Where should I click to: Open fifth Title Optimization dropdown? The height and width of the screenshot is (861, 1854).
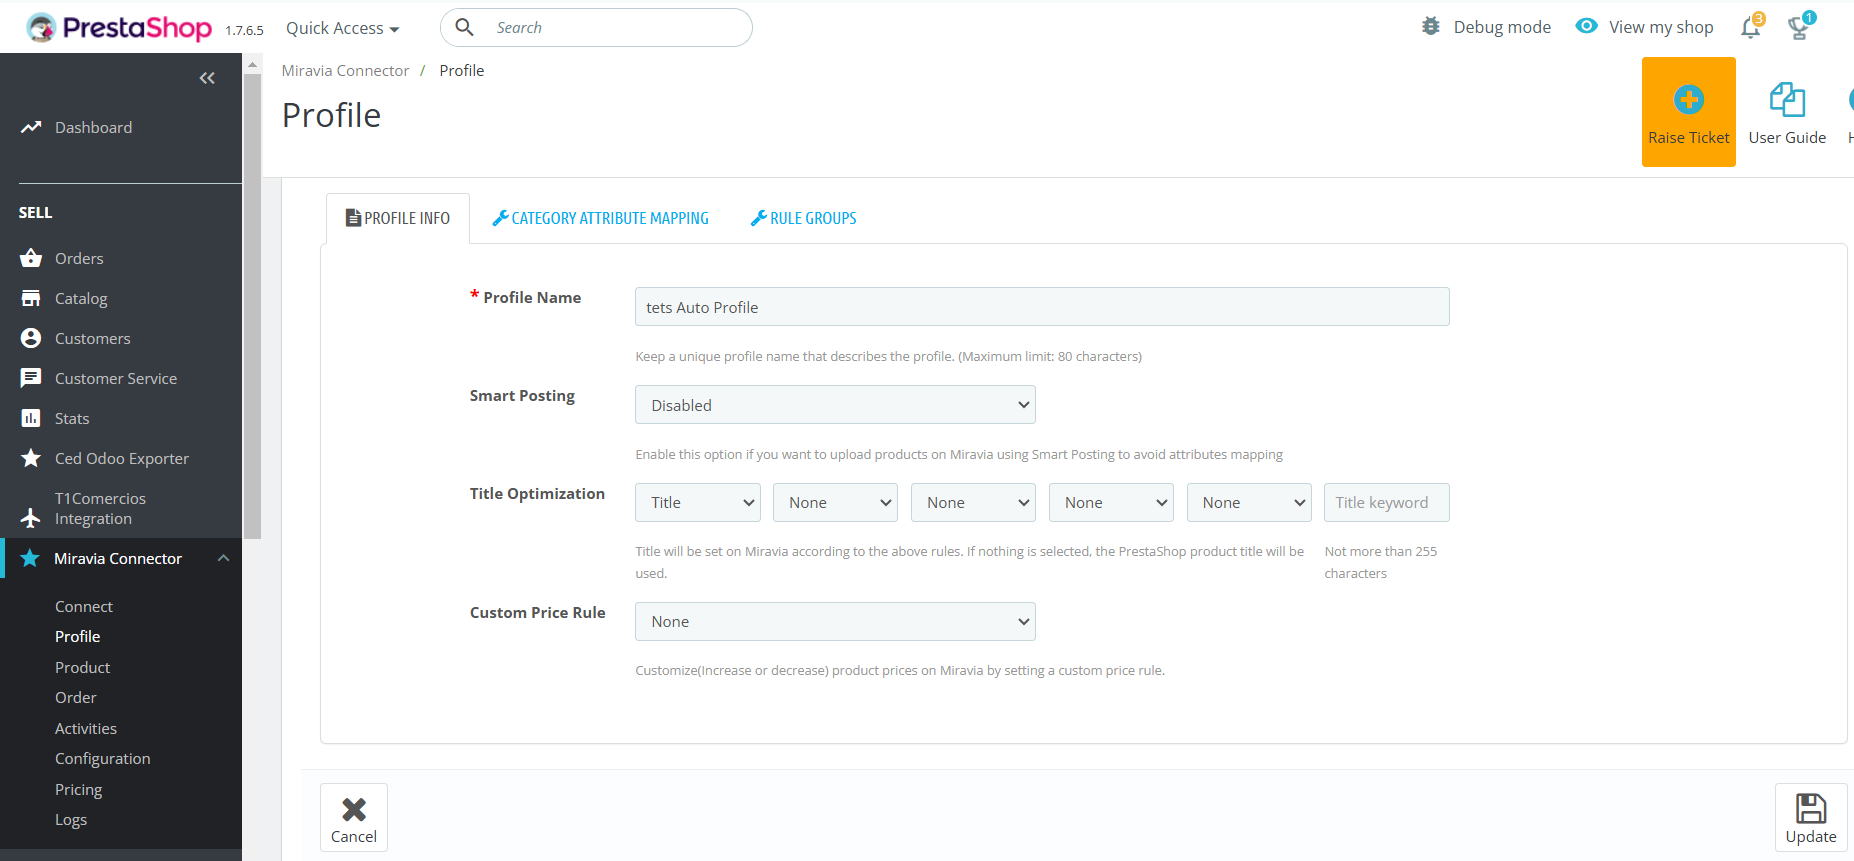click(x=1249, y=502)
